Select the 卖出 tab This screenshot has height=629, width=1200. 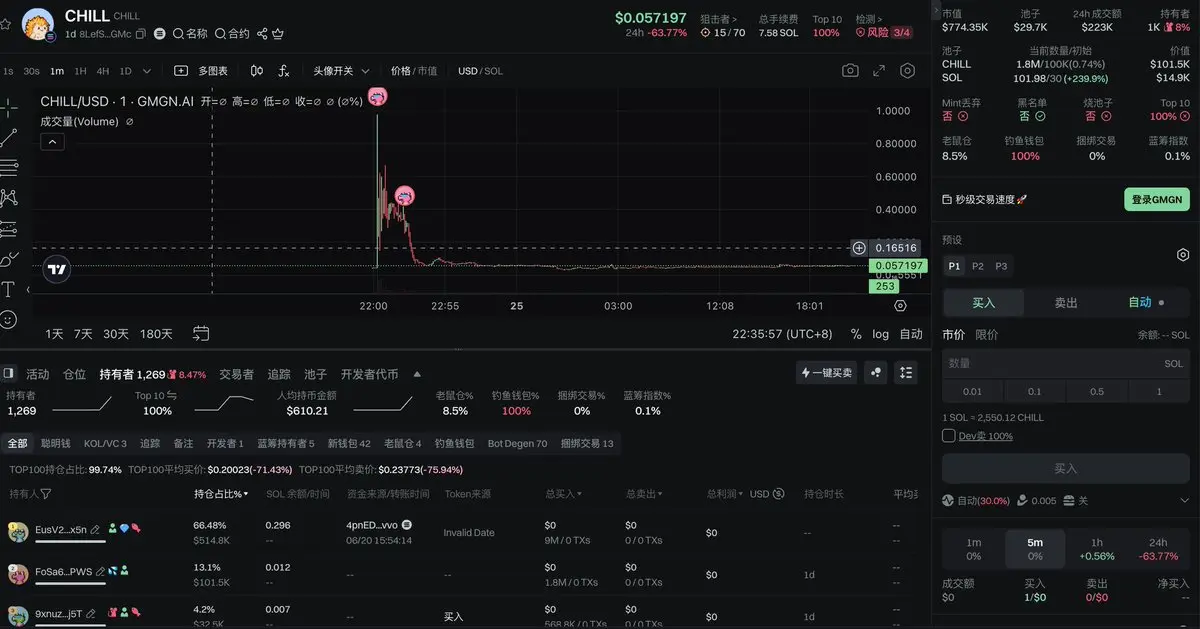click(x=1066, y=302)
